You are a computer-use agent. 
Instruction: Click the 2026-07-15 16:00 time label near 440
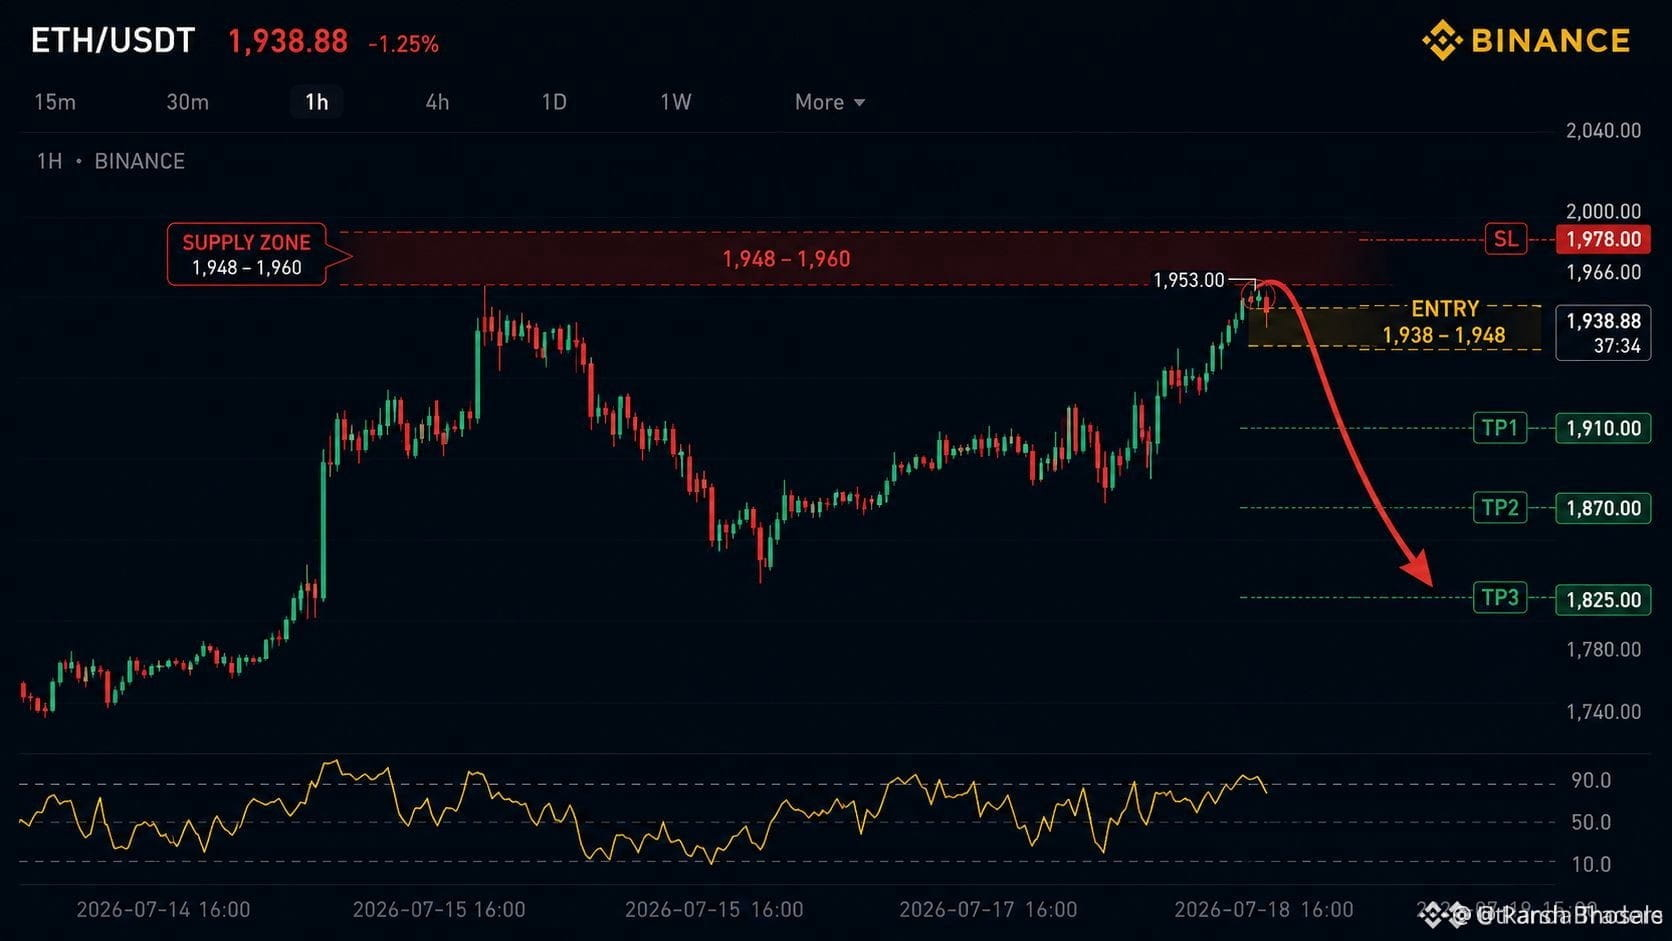(439, 910)
